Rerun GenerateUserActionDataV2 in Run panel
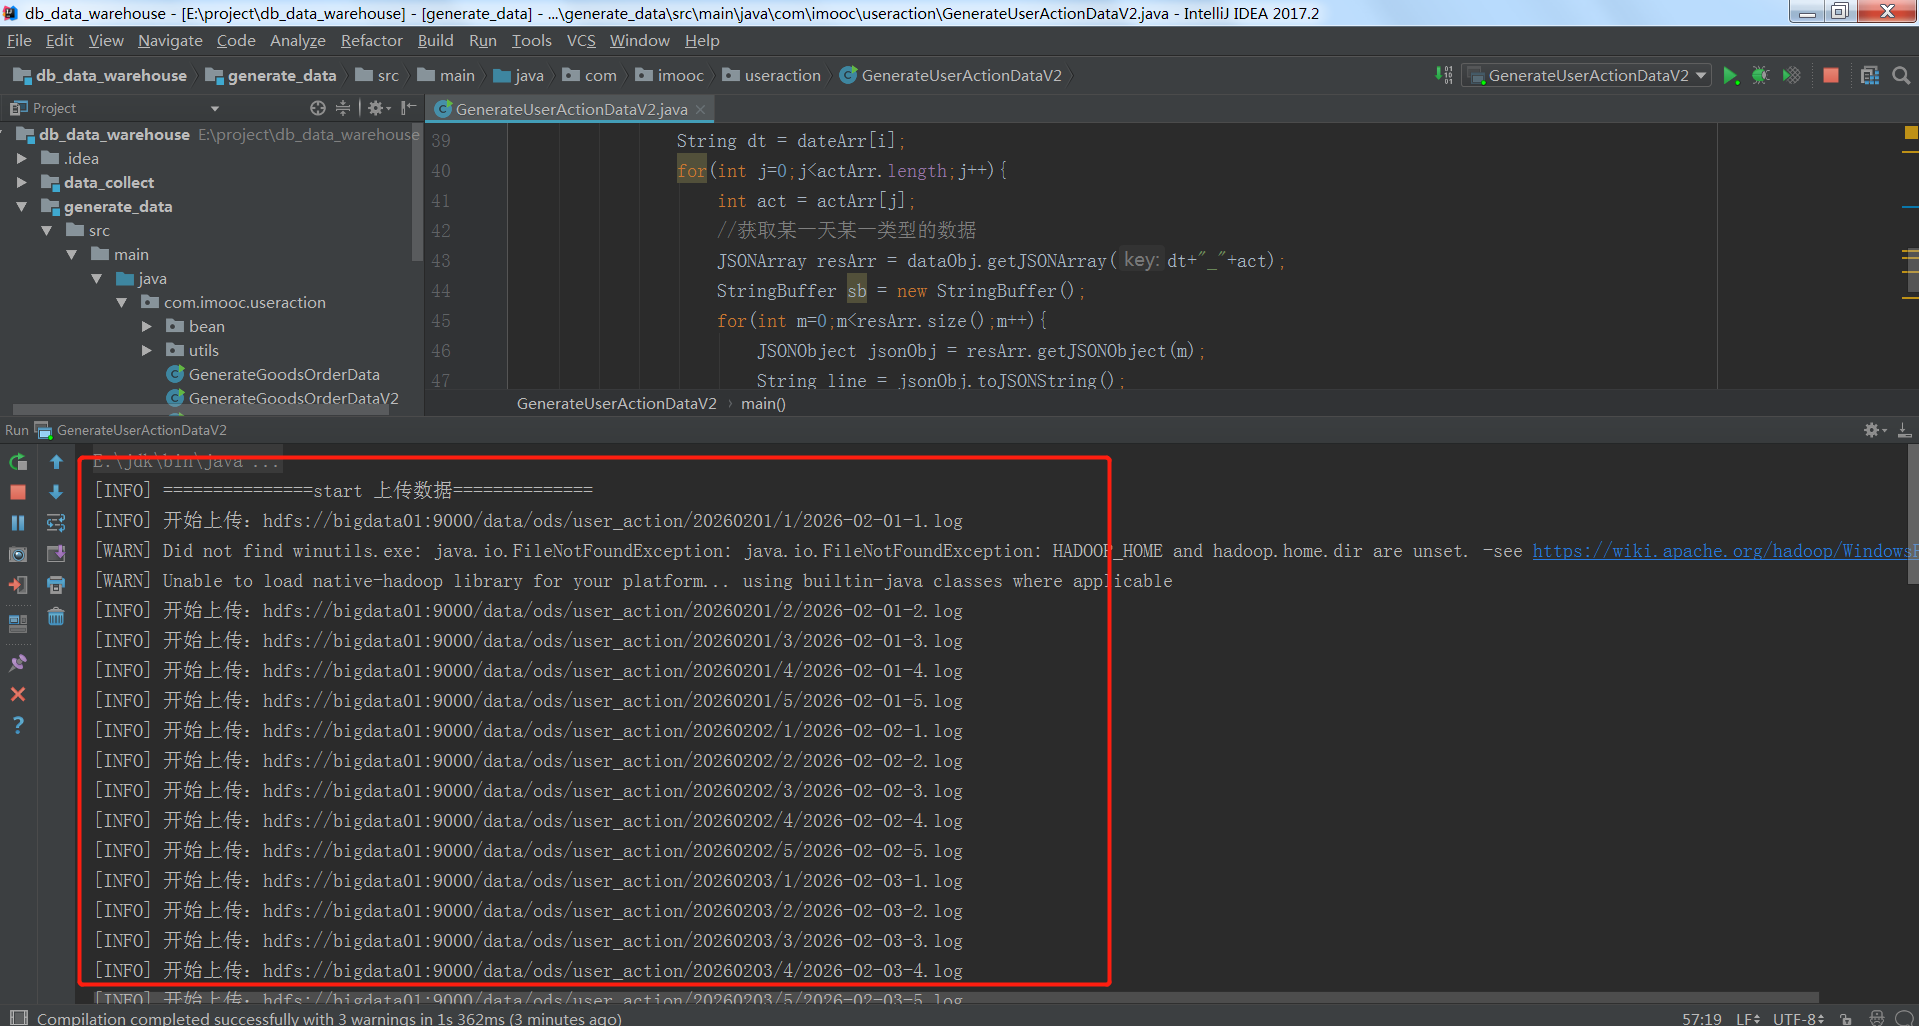1919x1026 pixels. point(18,462)
